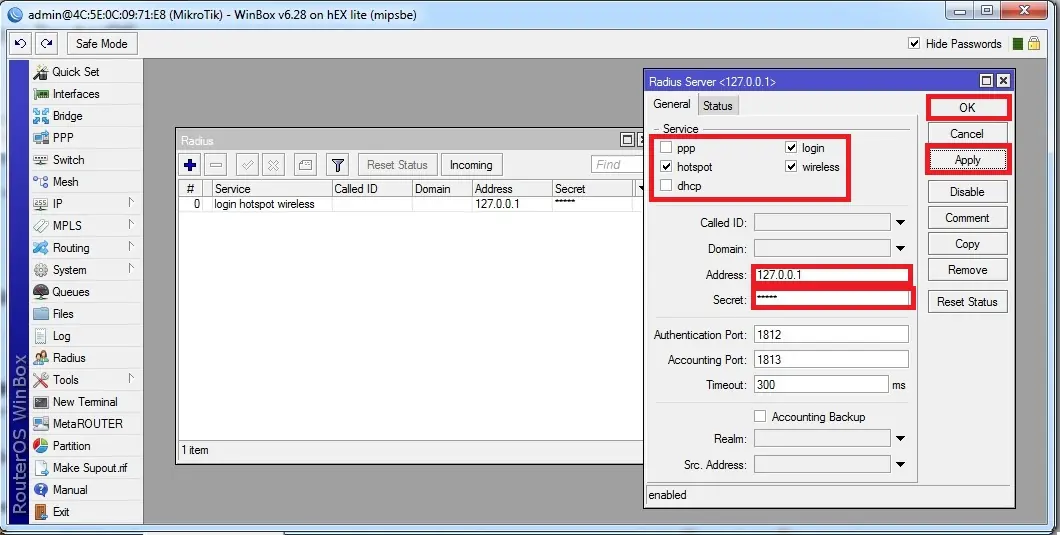Viewport: 1060px width, 535px height.
Task: Open the Switch menu
Action: coord(68,160)
